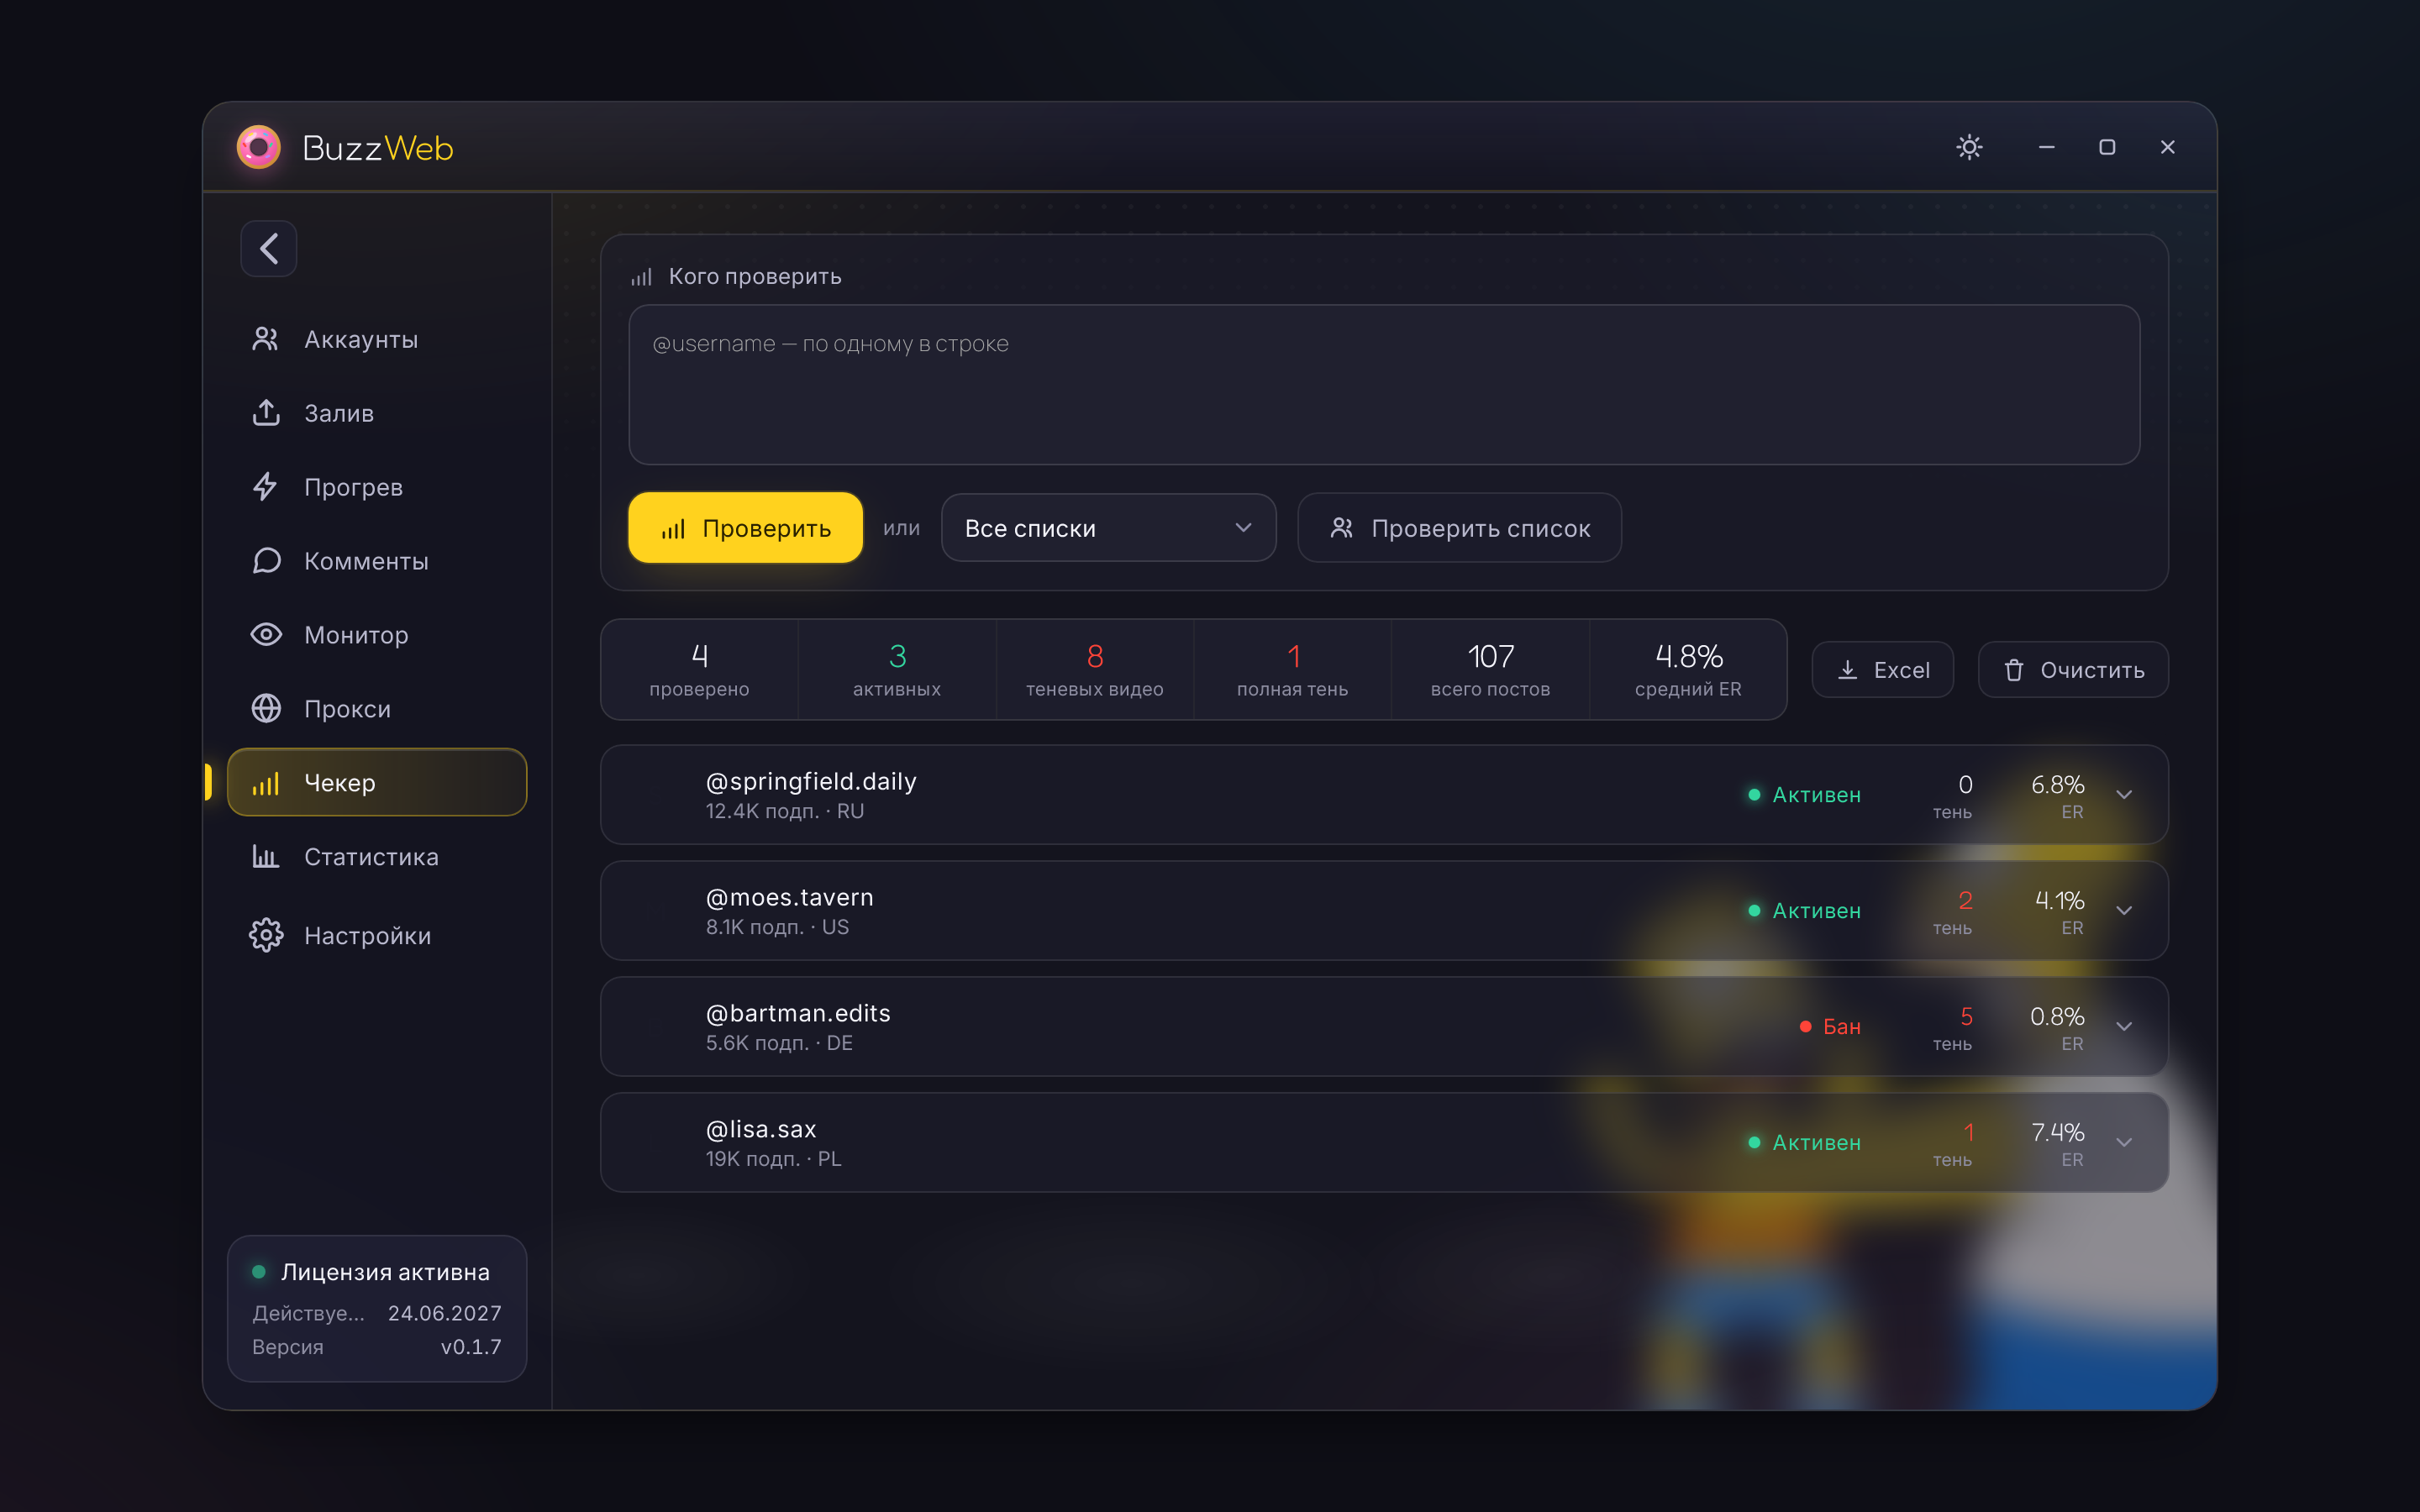Viewport: 2420px width, 1512px height.
Task: Open Прогрев section
Action: click(x=377, y=487)
